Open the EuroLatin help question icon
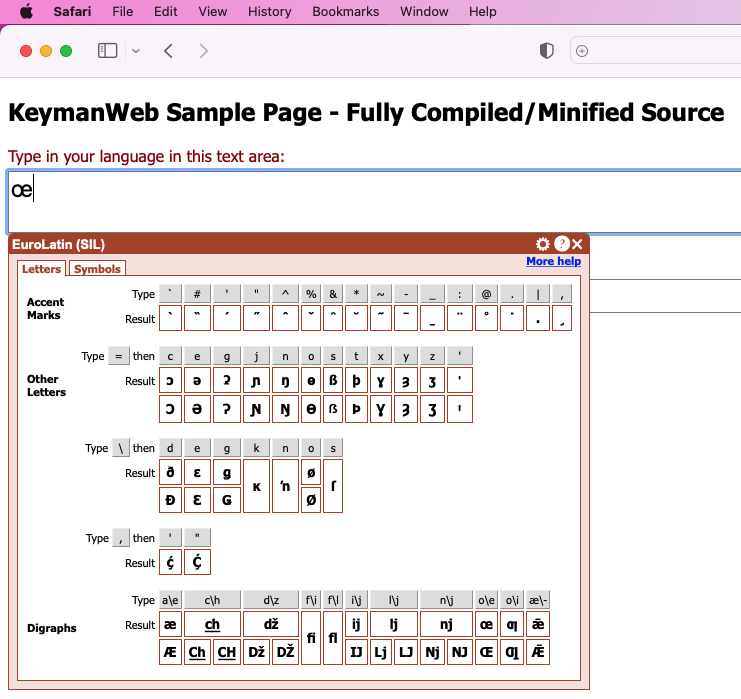 (x=561, y=244)
